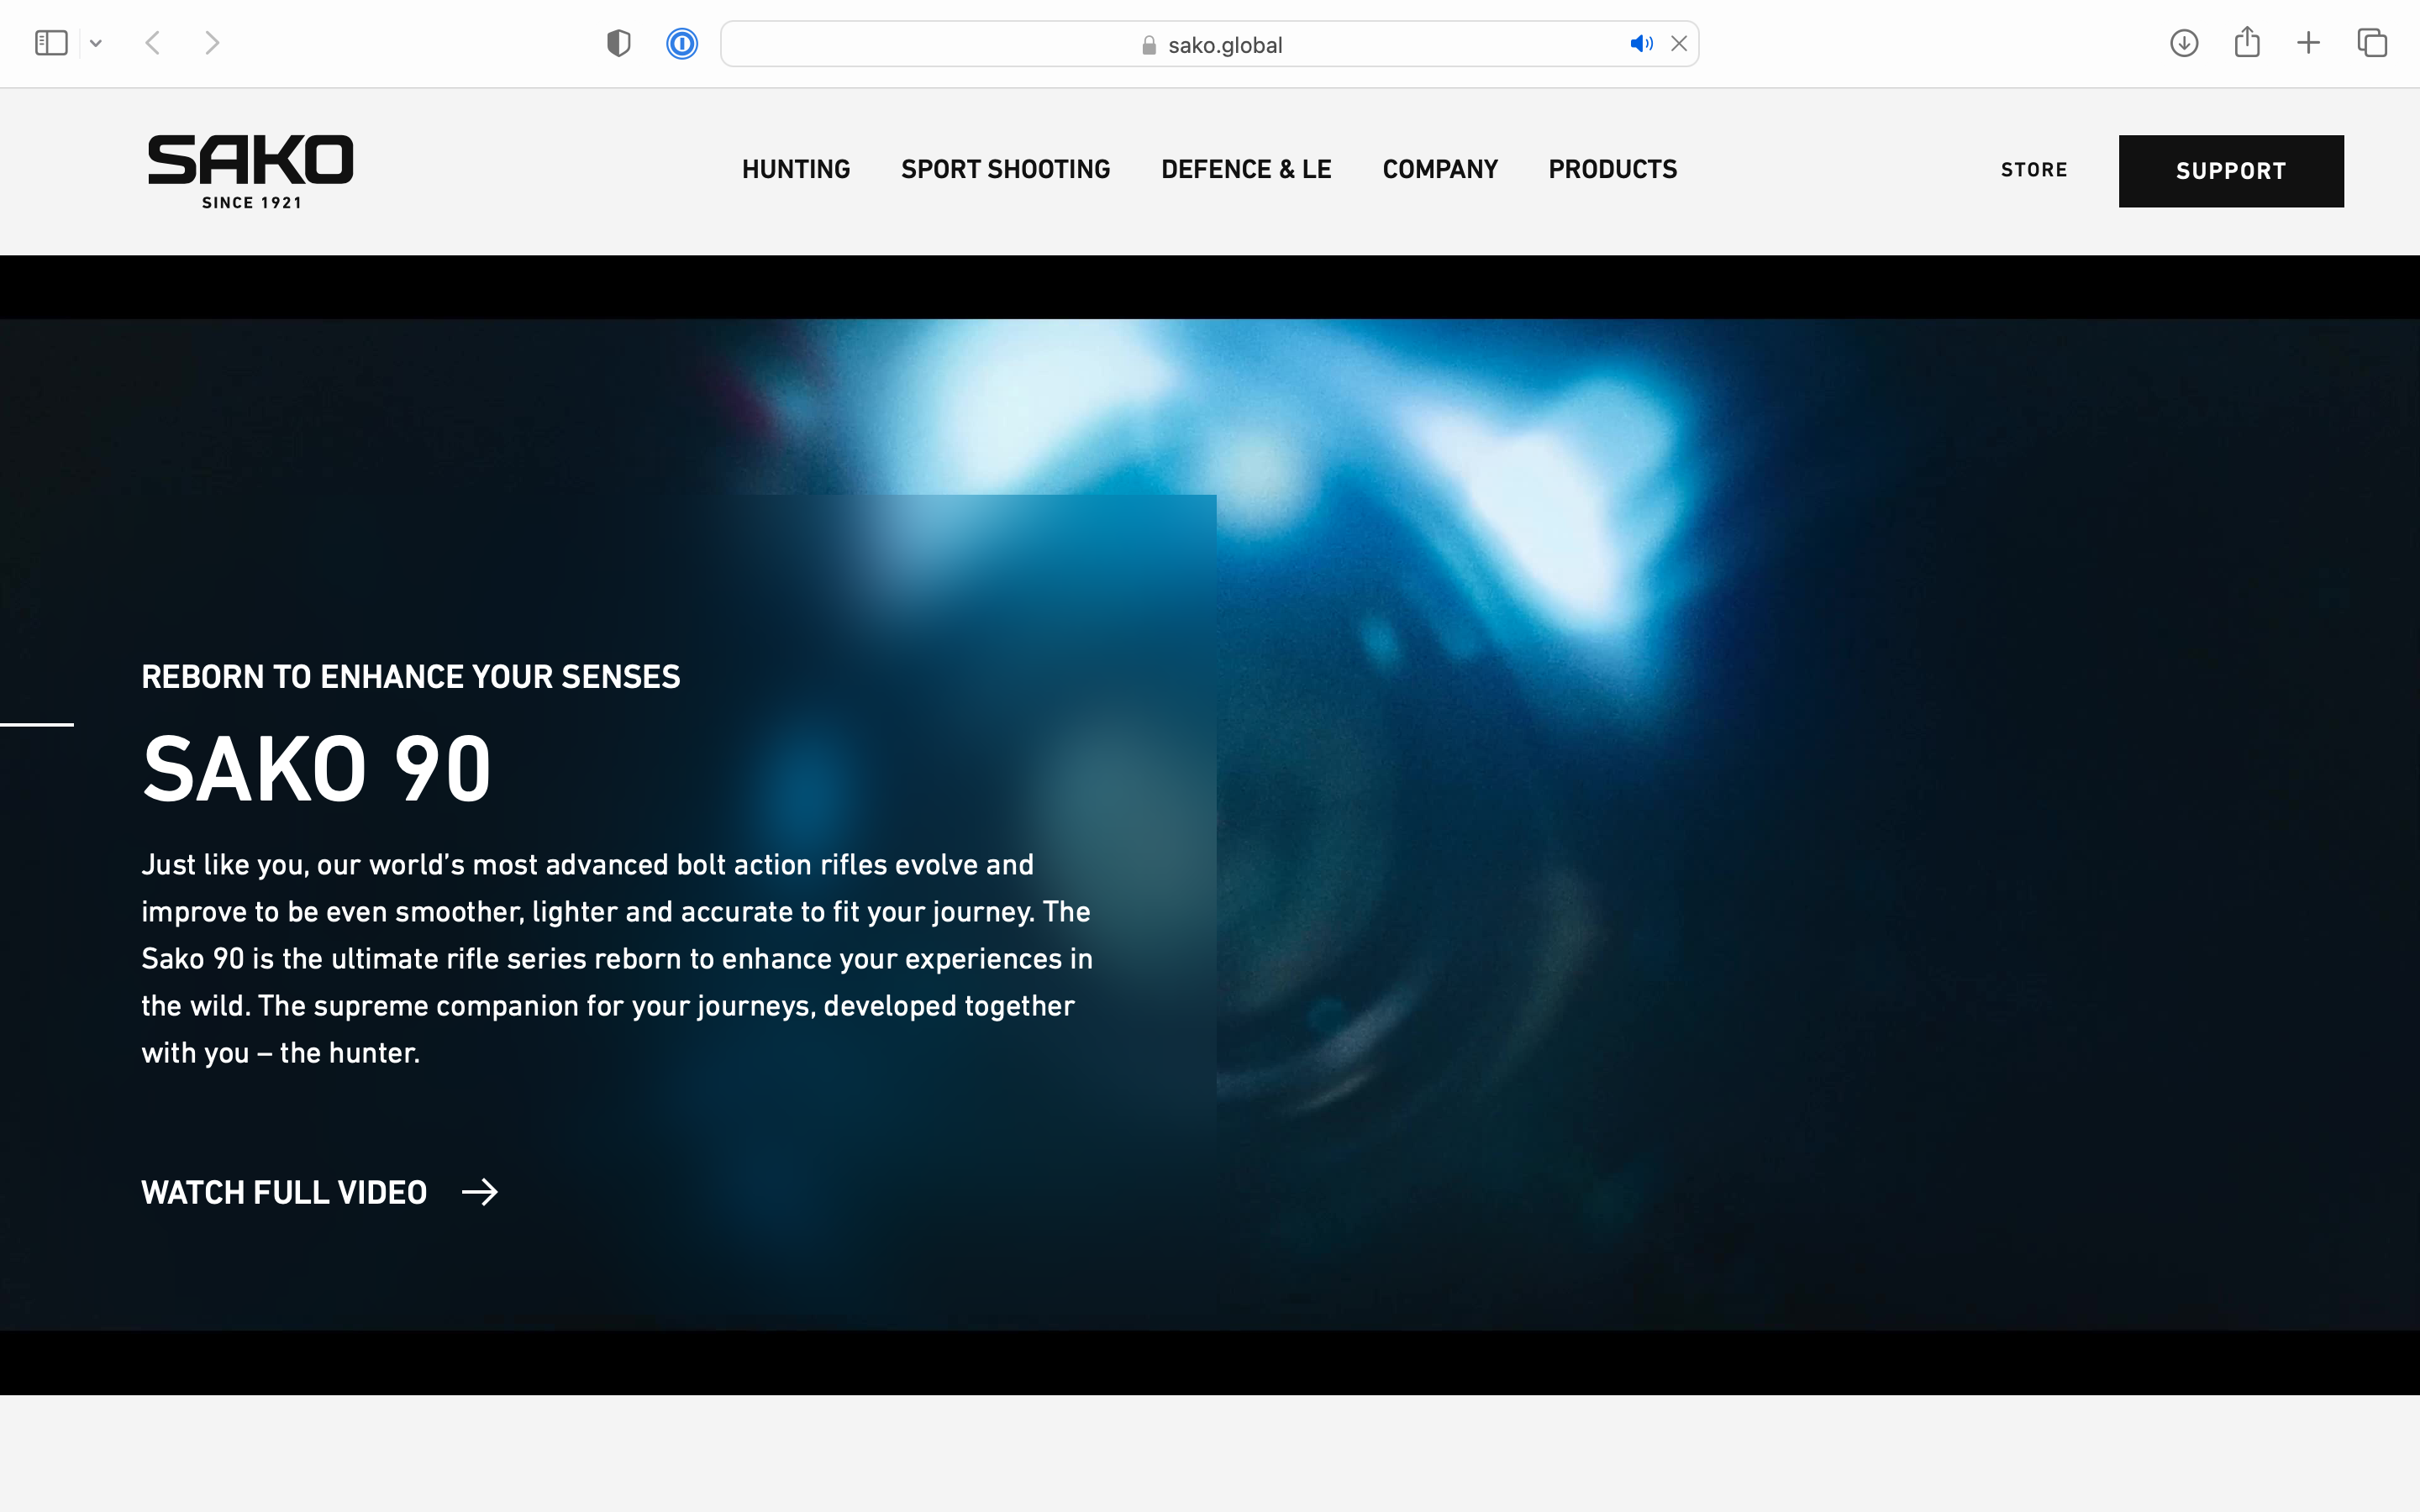
Task: Go forward to the next page
Action: click(x=211, y=43)
